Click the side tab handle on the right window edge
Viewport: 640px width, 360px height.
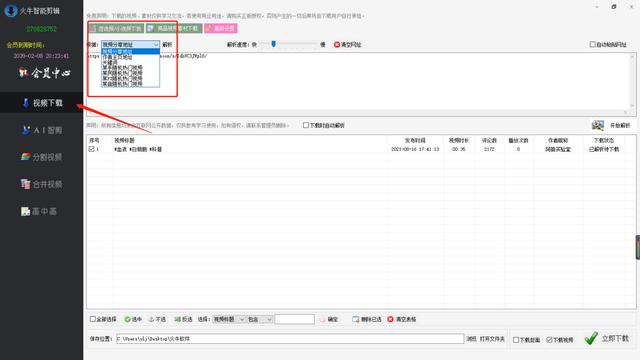pos(638,247)
